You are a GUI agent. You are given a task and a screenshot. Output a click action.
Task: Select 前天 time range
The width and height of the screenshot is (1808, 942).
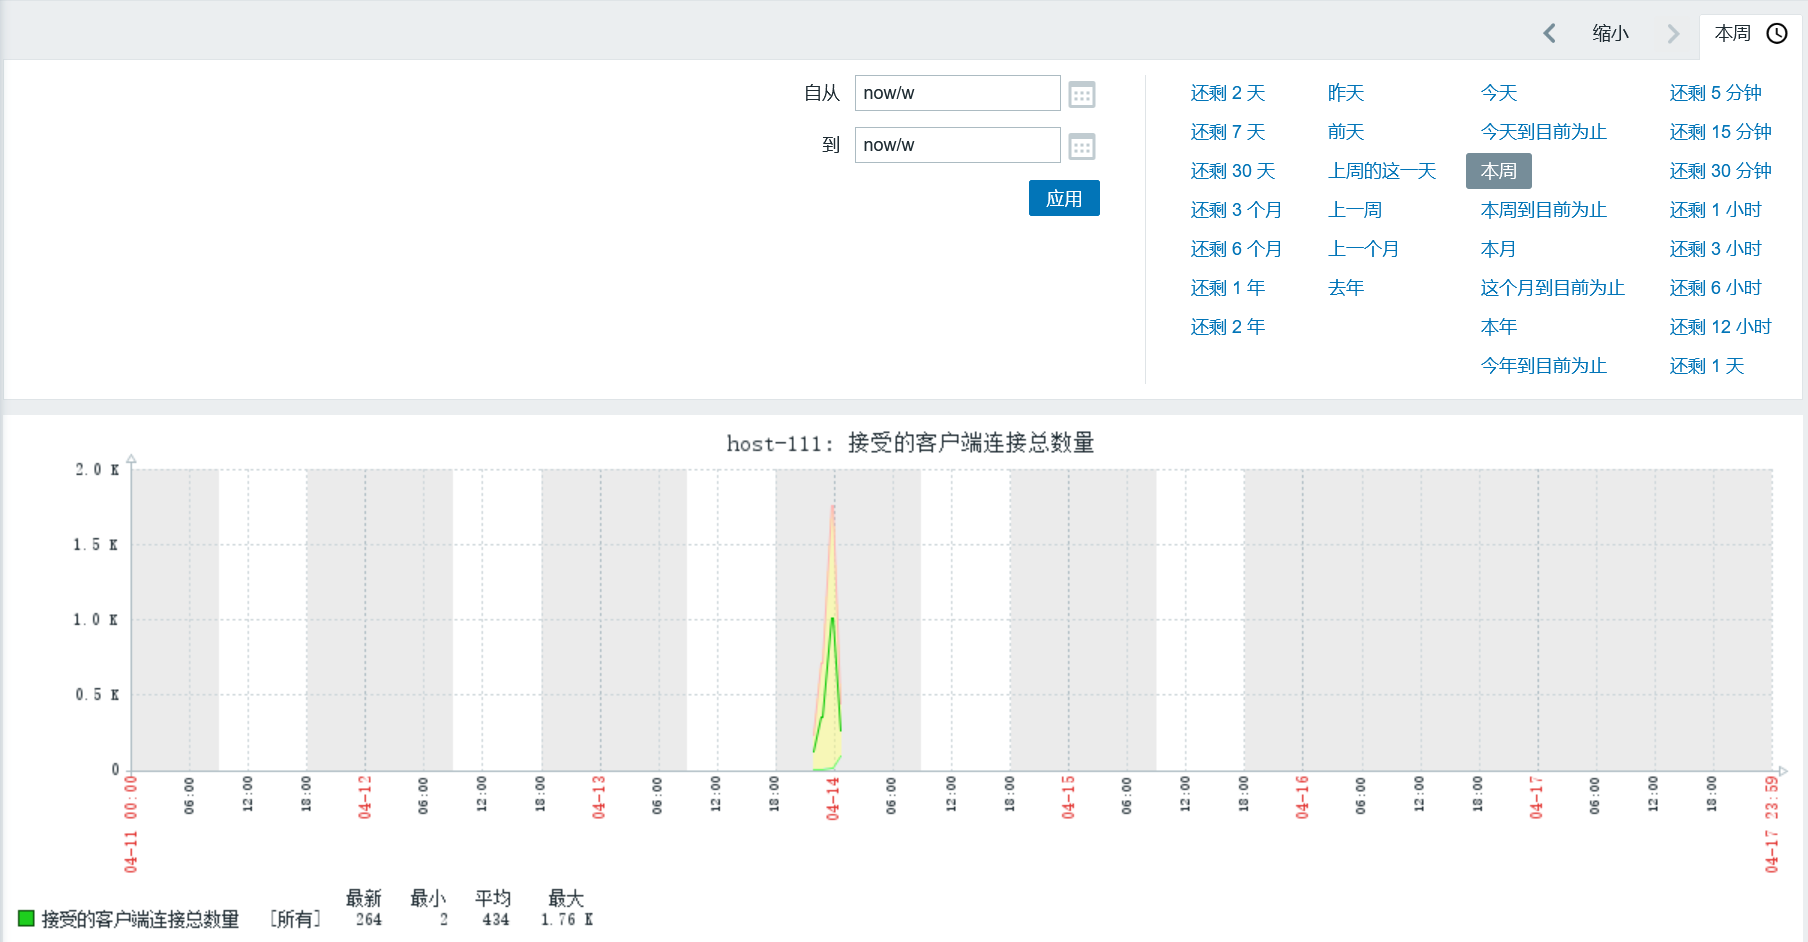tap(1346, 132)
